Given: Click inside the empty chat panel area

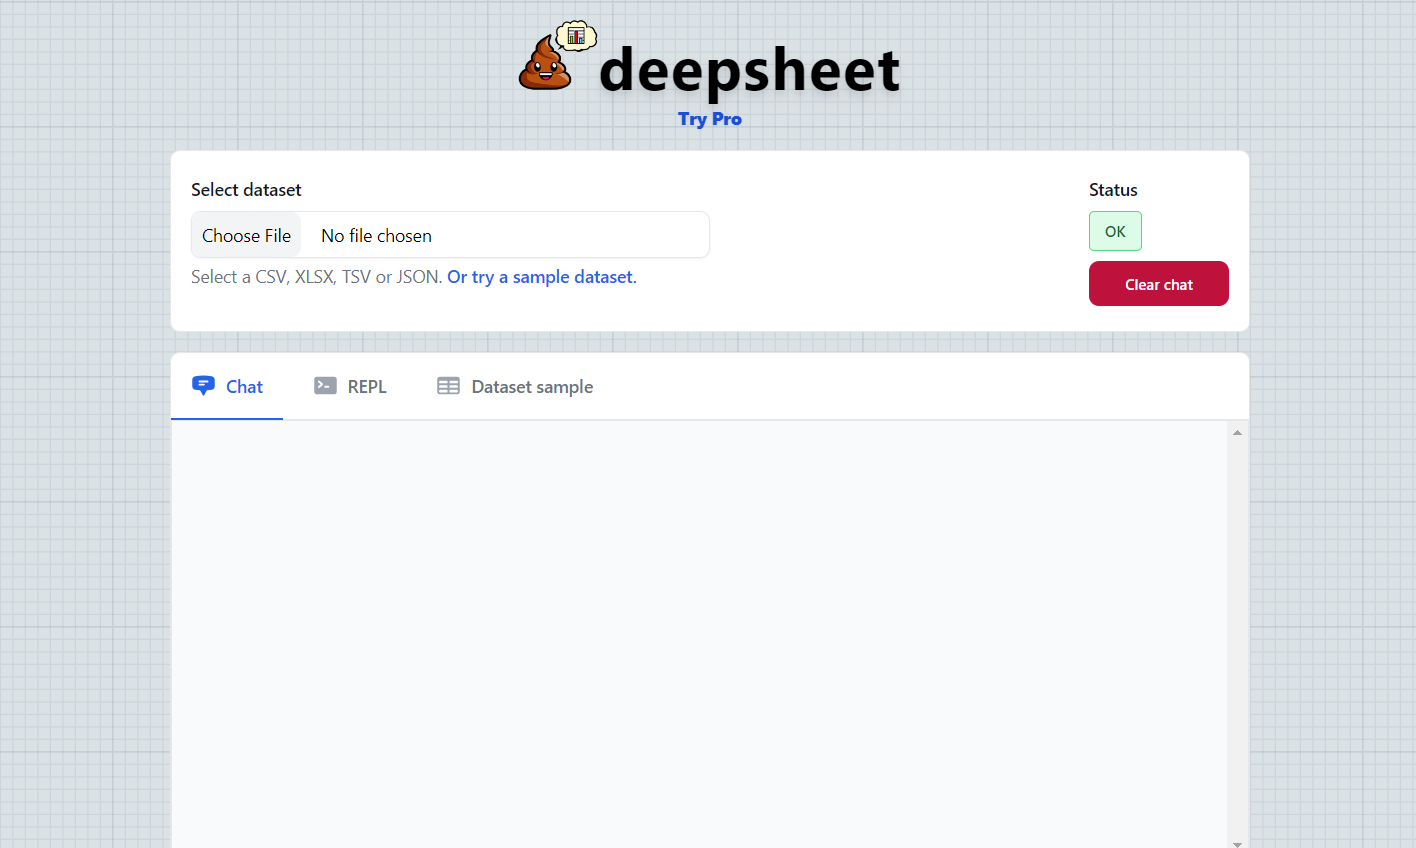Looking at the screenshot, I should click(700, 630).
